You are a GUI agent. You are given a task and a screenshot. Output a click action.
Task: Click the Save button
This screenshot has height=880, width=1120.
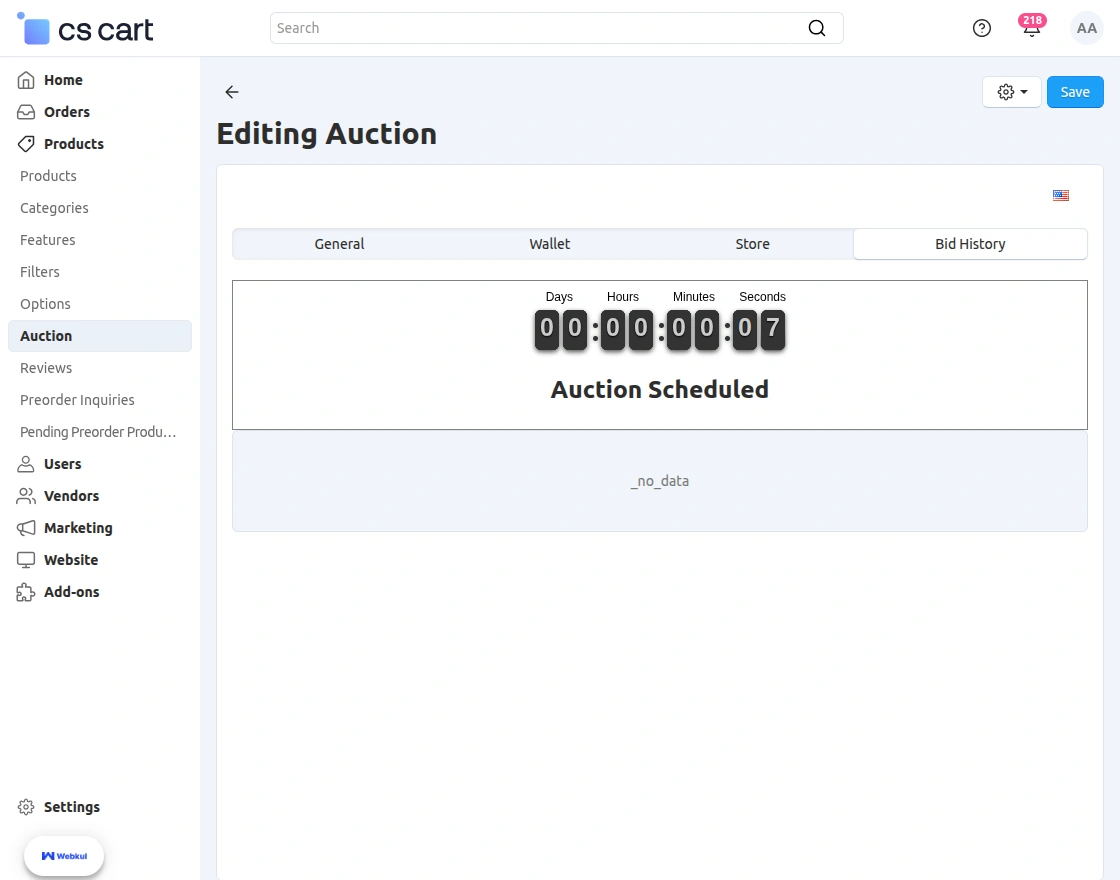(x=1075, y=91)
